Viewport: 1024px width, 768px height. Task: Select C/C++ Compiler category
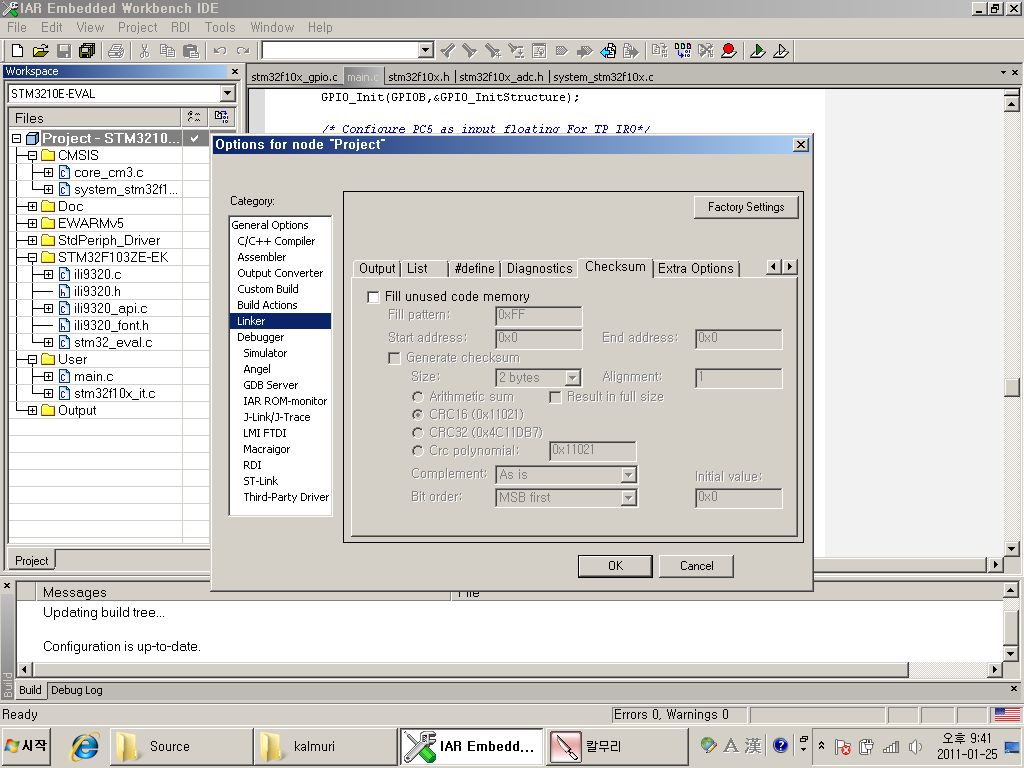coord(276,241)
